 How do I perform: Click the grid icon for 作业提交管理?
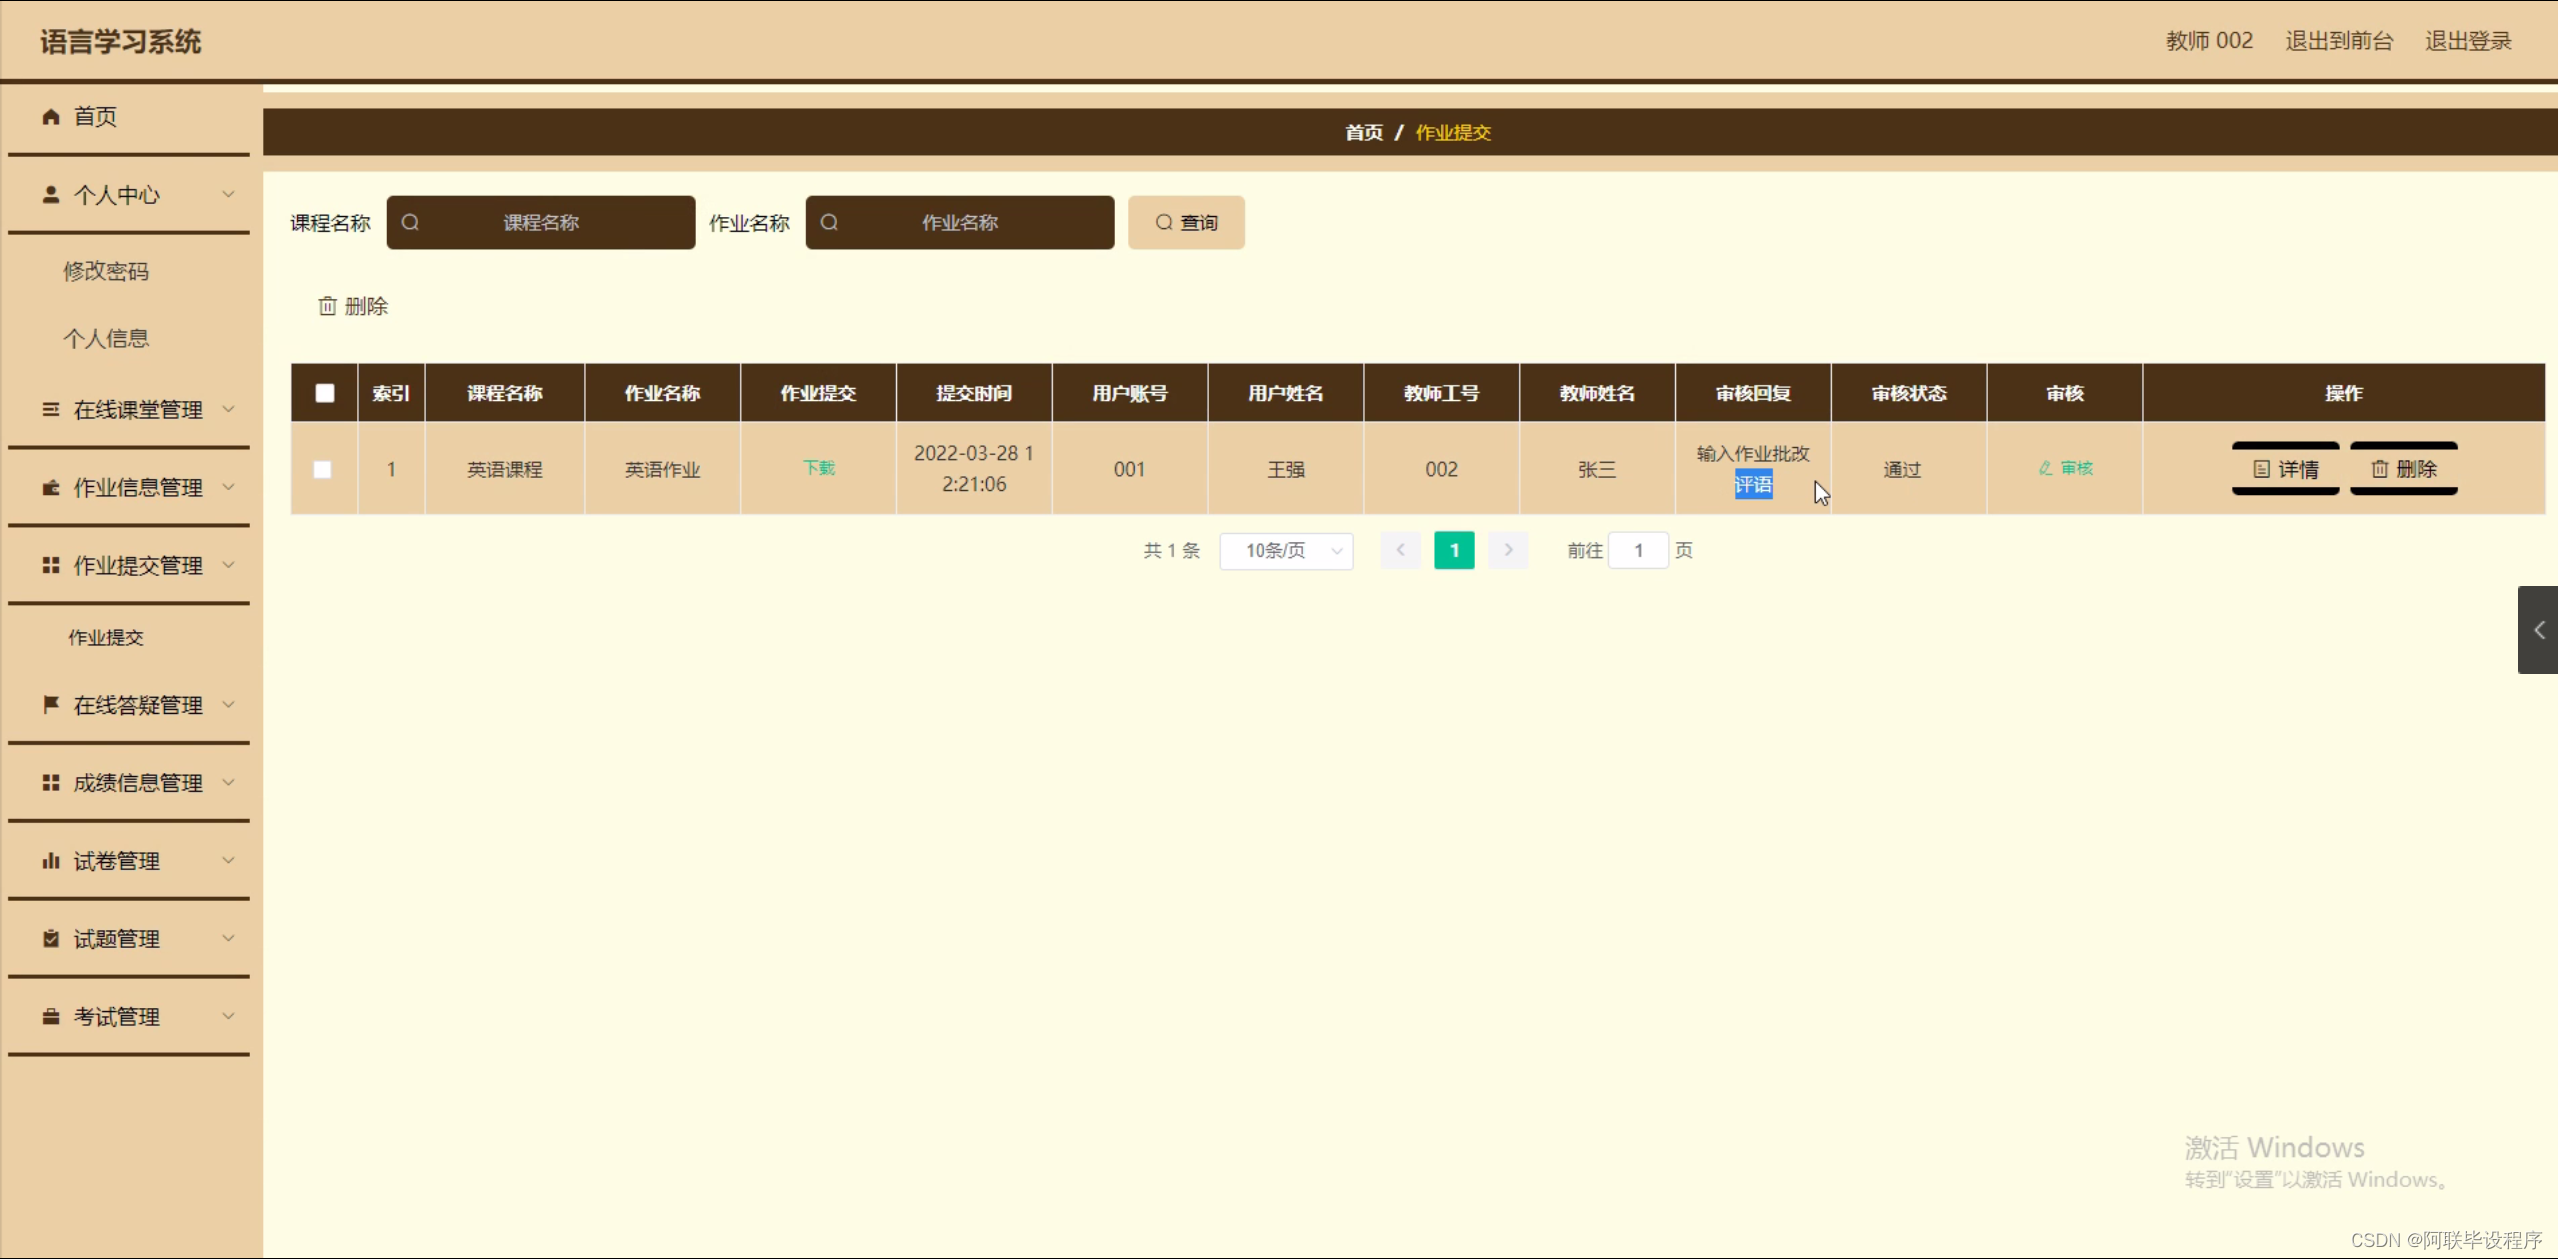(x=51, y=565)
